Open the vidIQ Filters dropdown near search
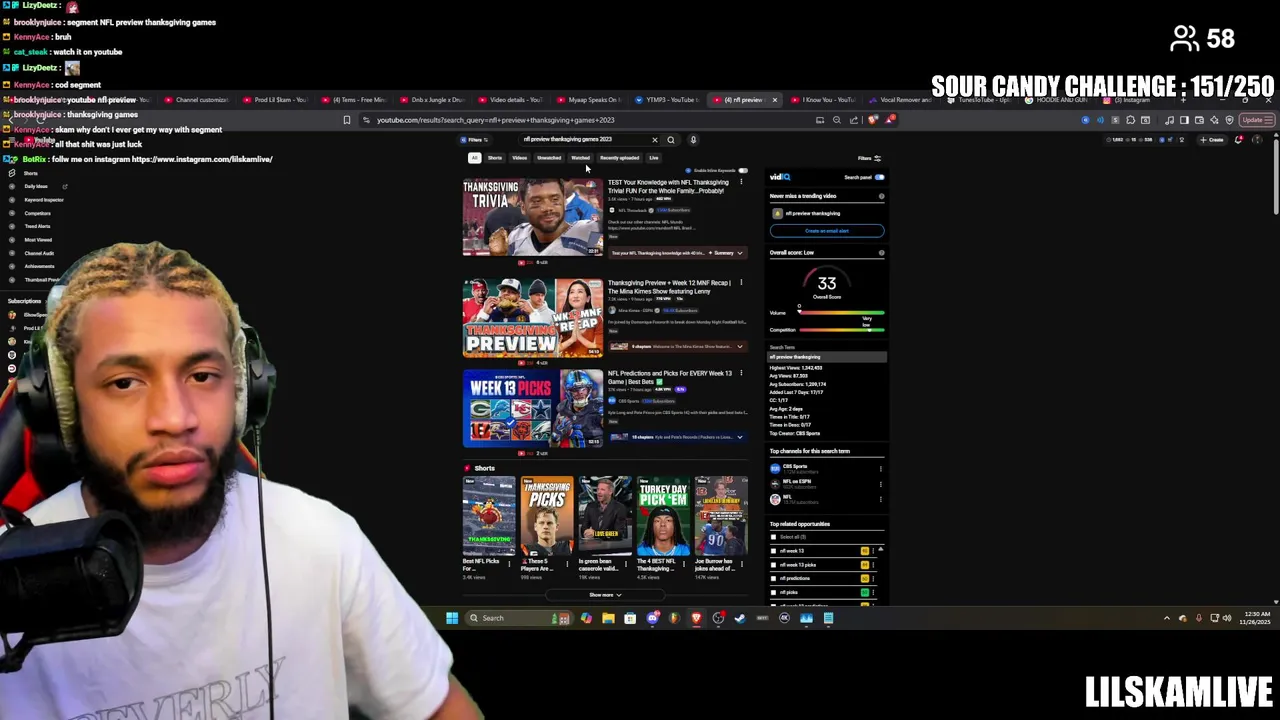This screenshot has width=1280, height=720. (x=475, y=140)
